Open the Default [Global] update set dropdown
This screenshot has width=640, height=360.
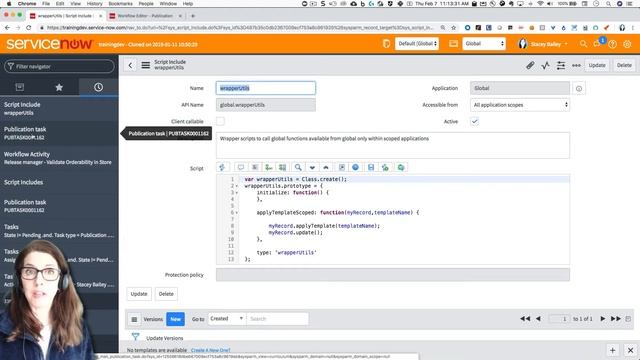click(417, 44)
